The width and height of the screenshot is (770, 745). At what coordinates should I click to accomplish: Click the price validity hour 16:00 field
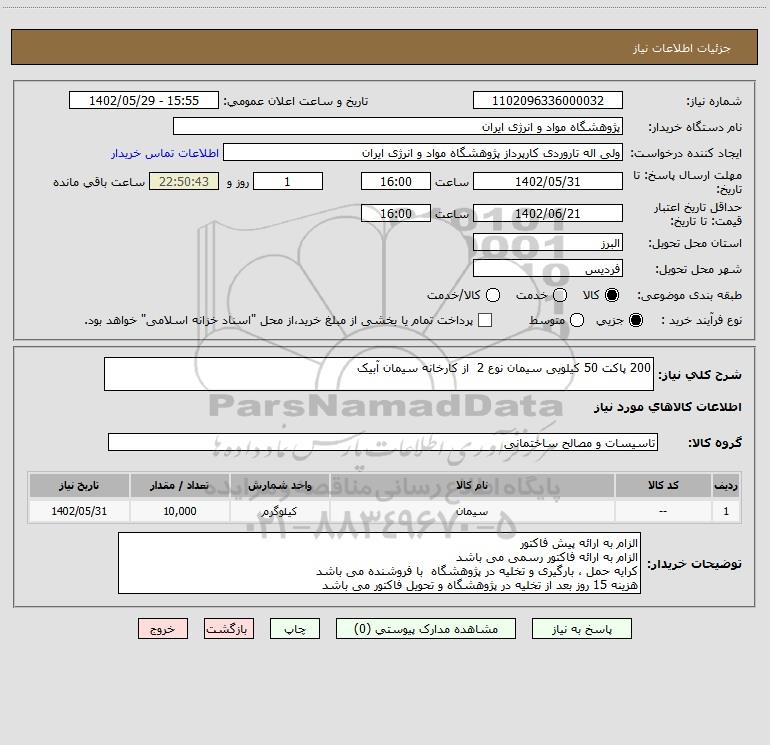[x=396, y=213]
